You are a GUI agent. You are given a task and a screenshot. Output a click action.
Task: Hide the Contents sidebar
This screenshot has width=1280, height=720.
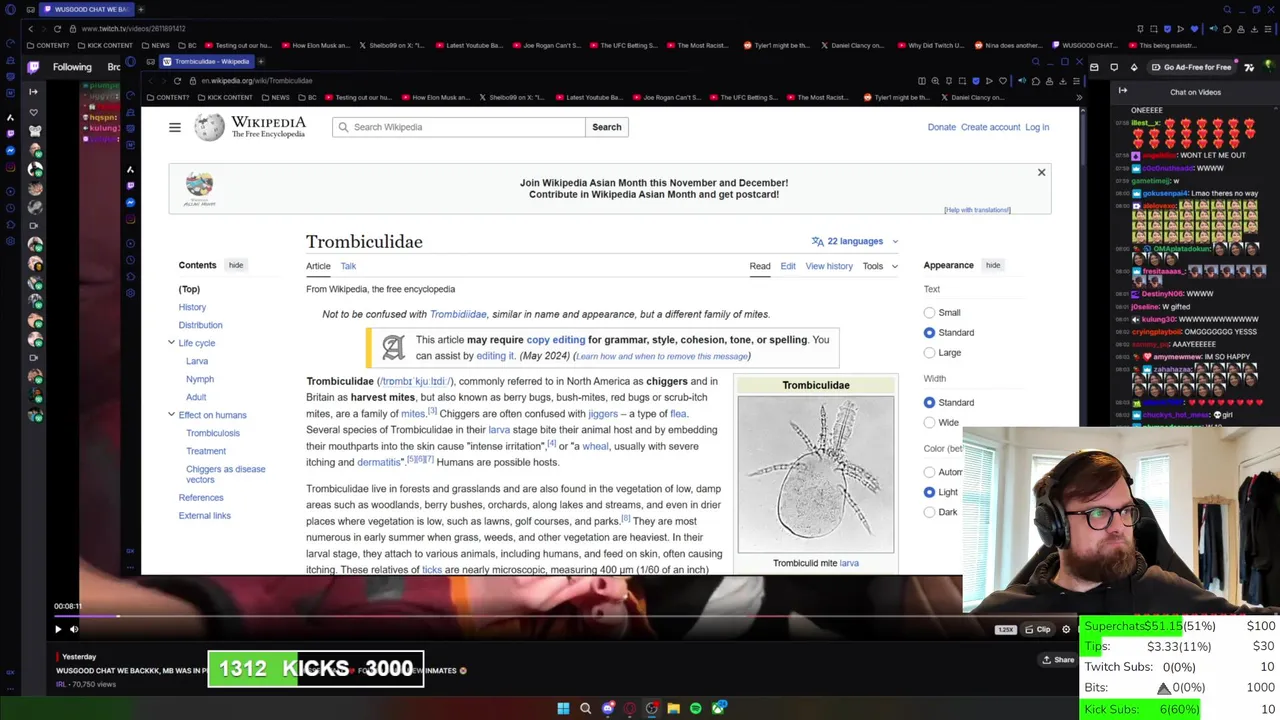[236, 265]
